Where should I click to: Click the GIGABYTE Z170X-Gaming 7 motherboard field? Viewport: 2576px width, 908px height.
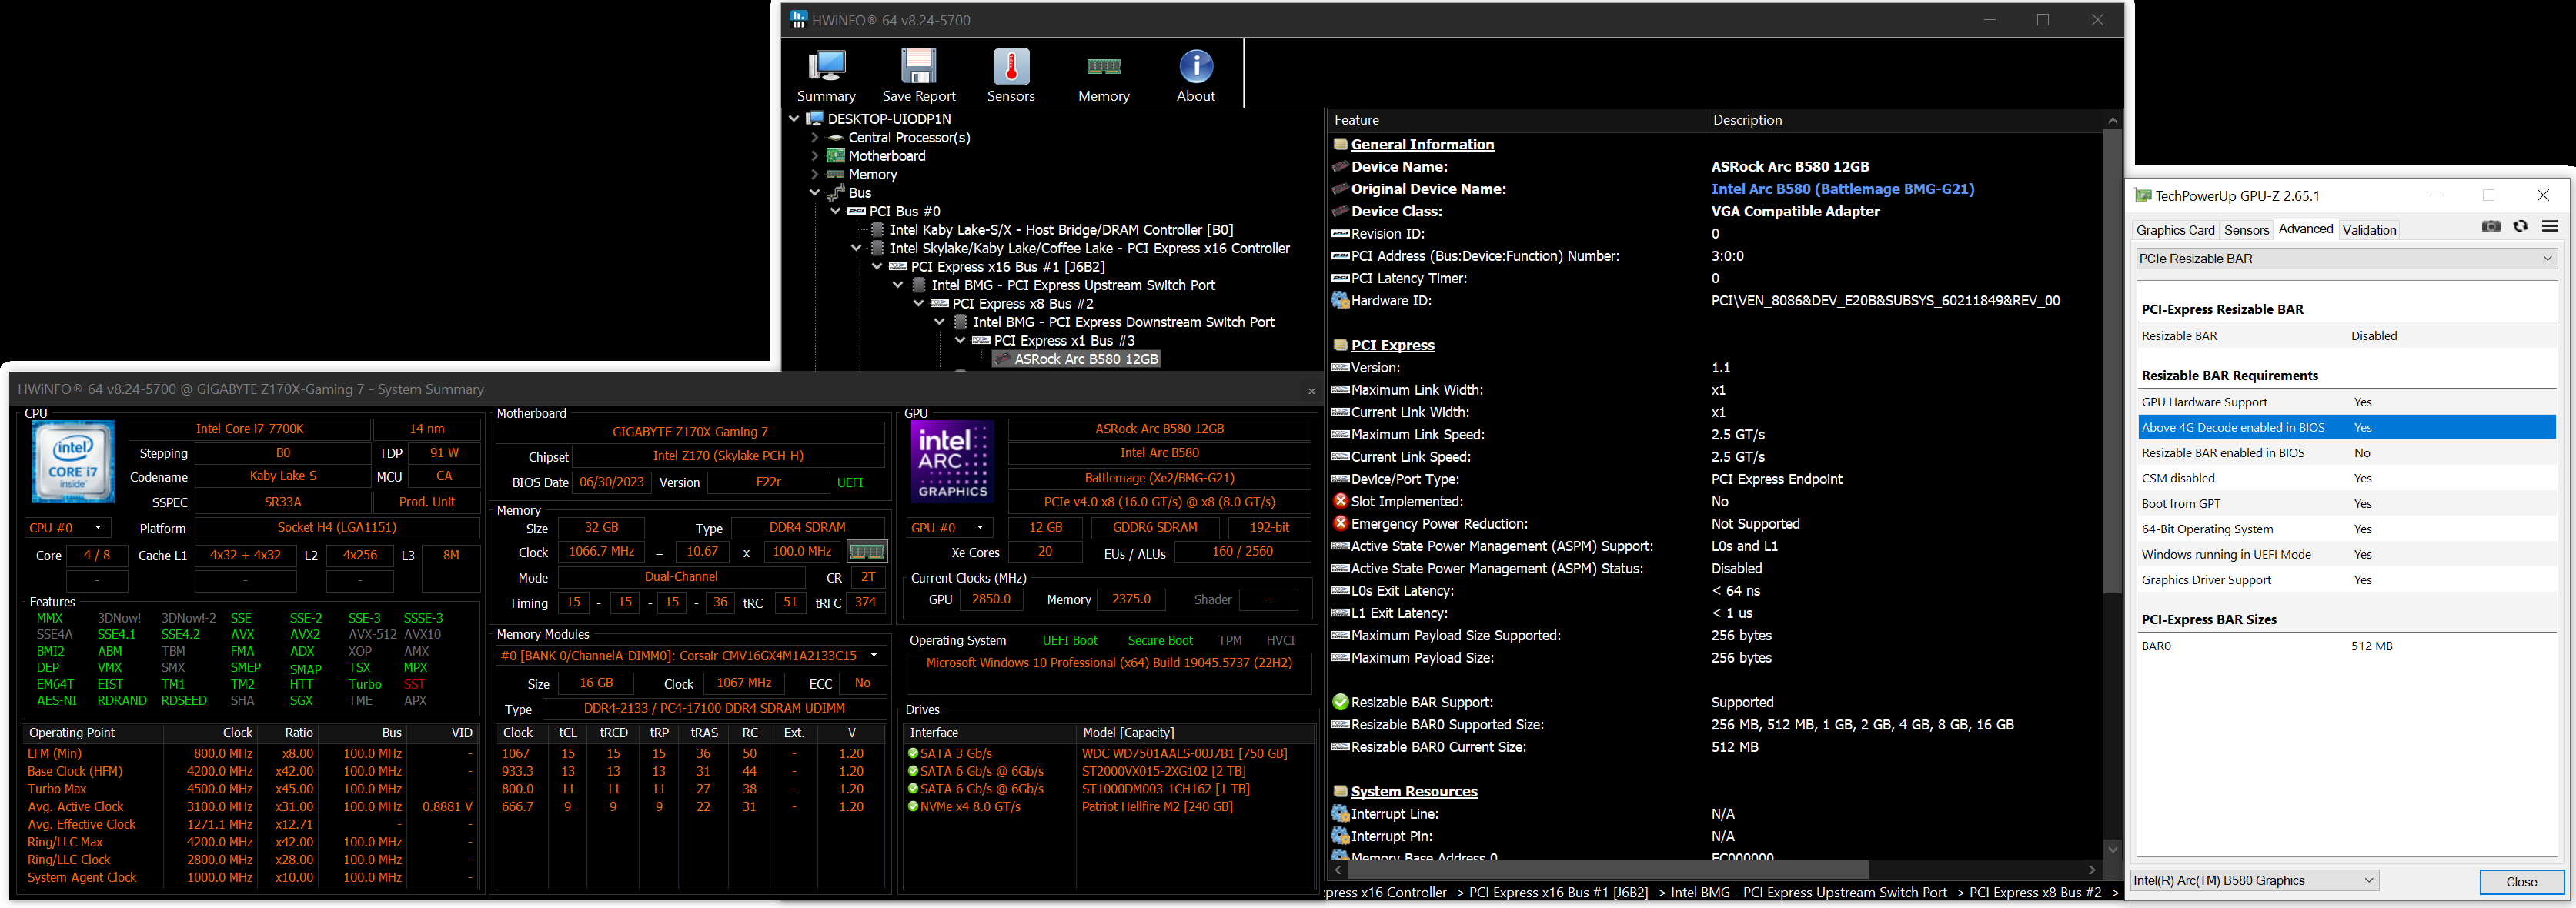tap(690, 432)
